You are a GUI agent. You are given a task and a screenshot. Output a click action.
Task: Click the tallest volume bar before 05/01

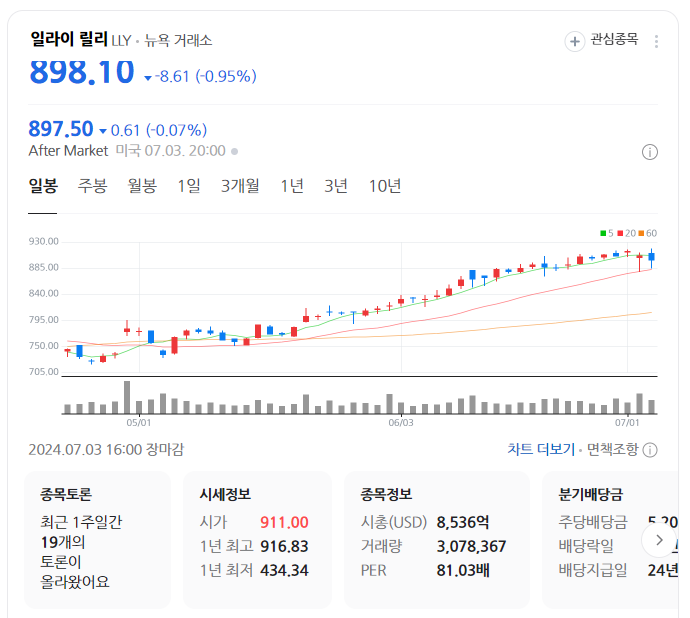click(x=127, y=397)
